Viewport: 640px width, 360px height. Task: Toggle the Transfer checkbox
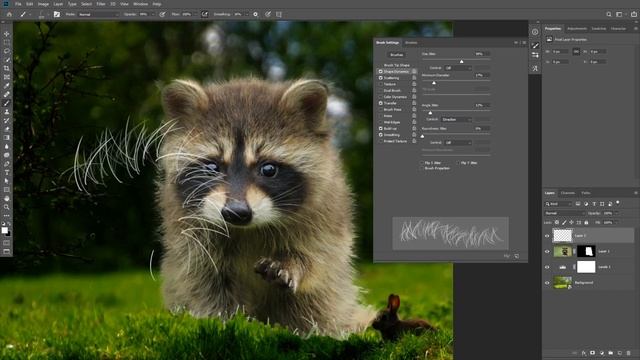pyautogui.click(x=380, y=103)
